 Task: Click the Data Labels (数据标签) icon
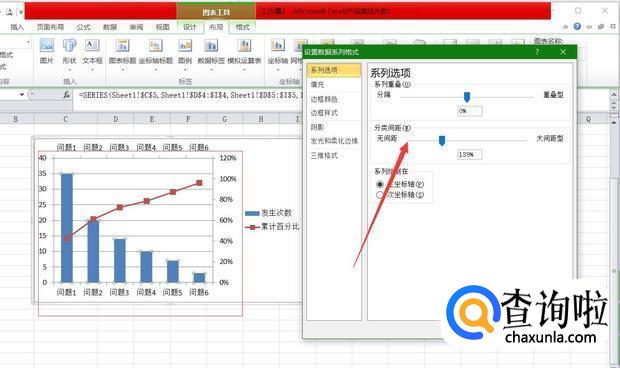pyautogui.click(x=211, y=46)
